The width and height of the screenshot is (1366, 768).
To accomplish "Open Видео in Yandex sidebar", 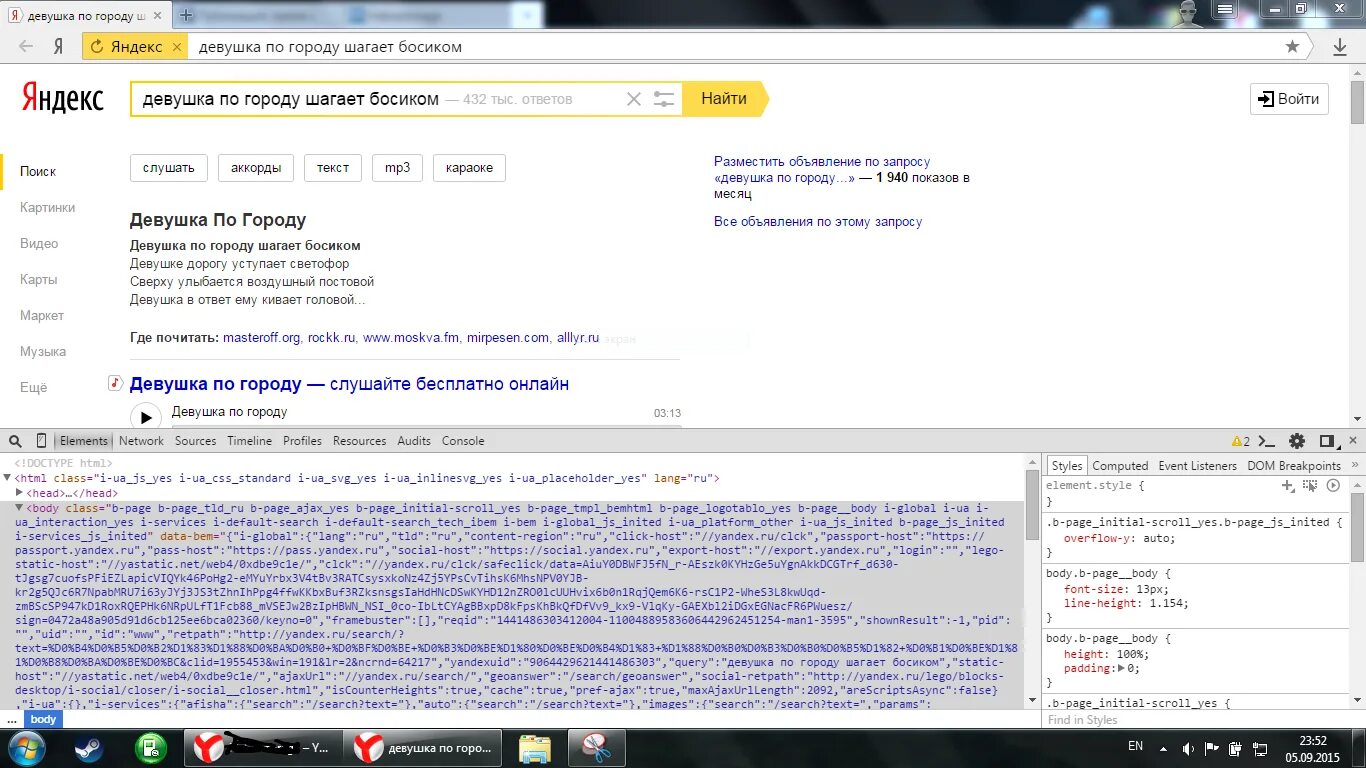I will [x=39, y=244].
